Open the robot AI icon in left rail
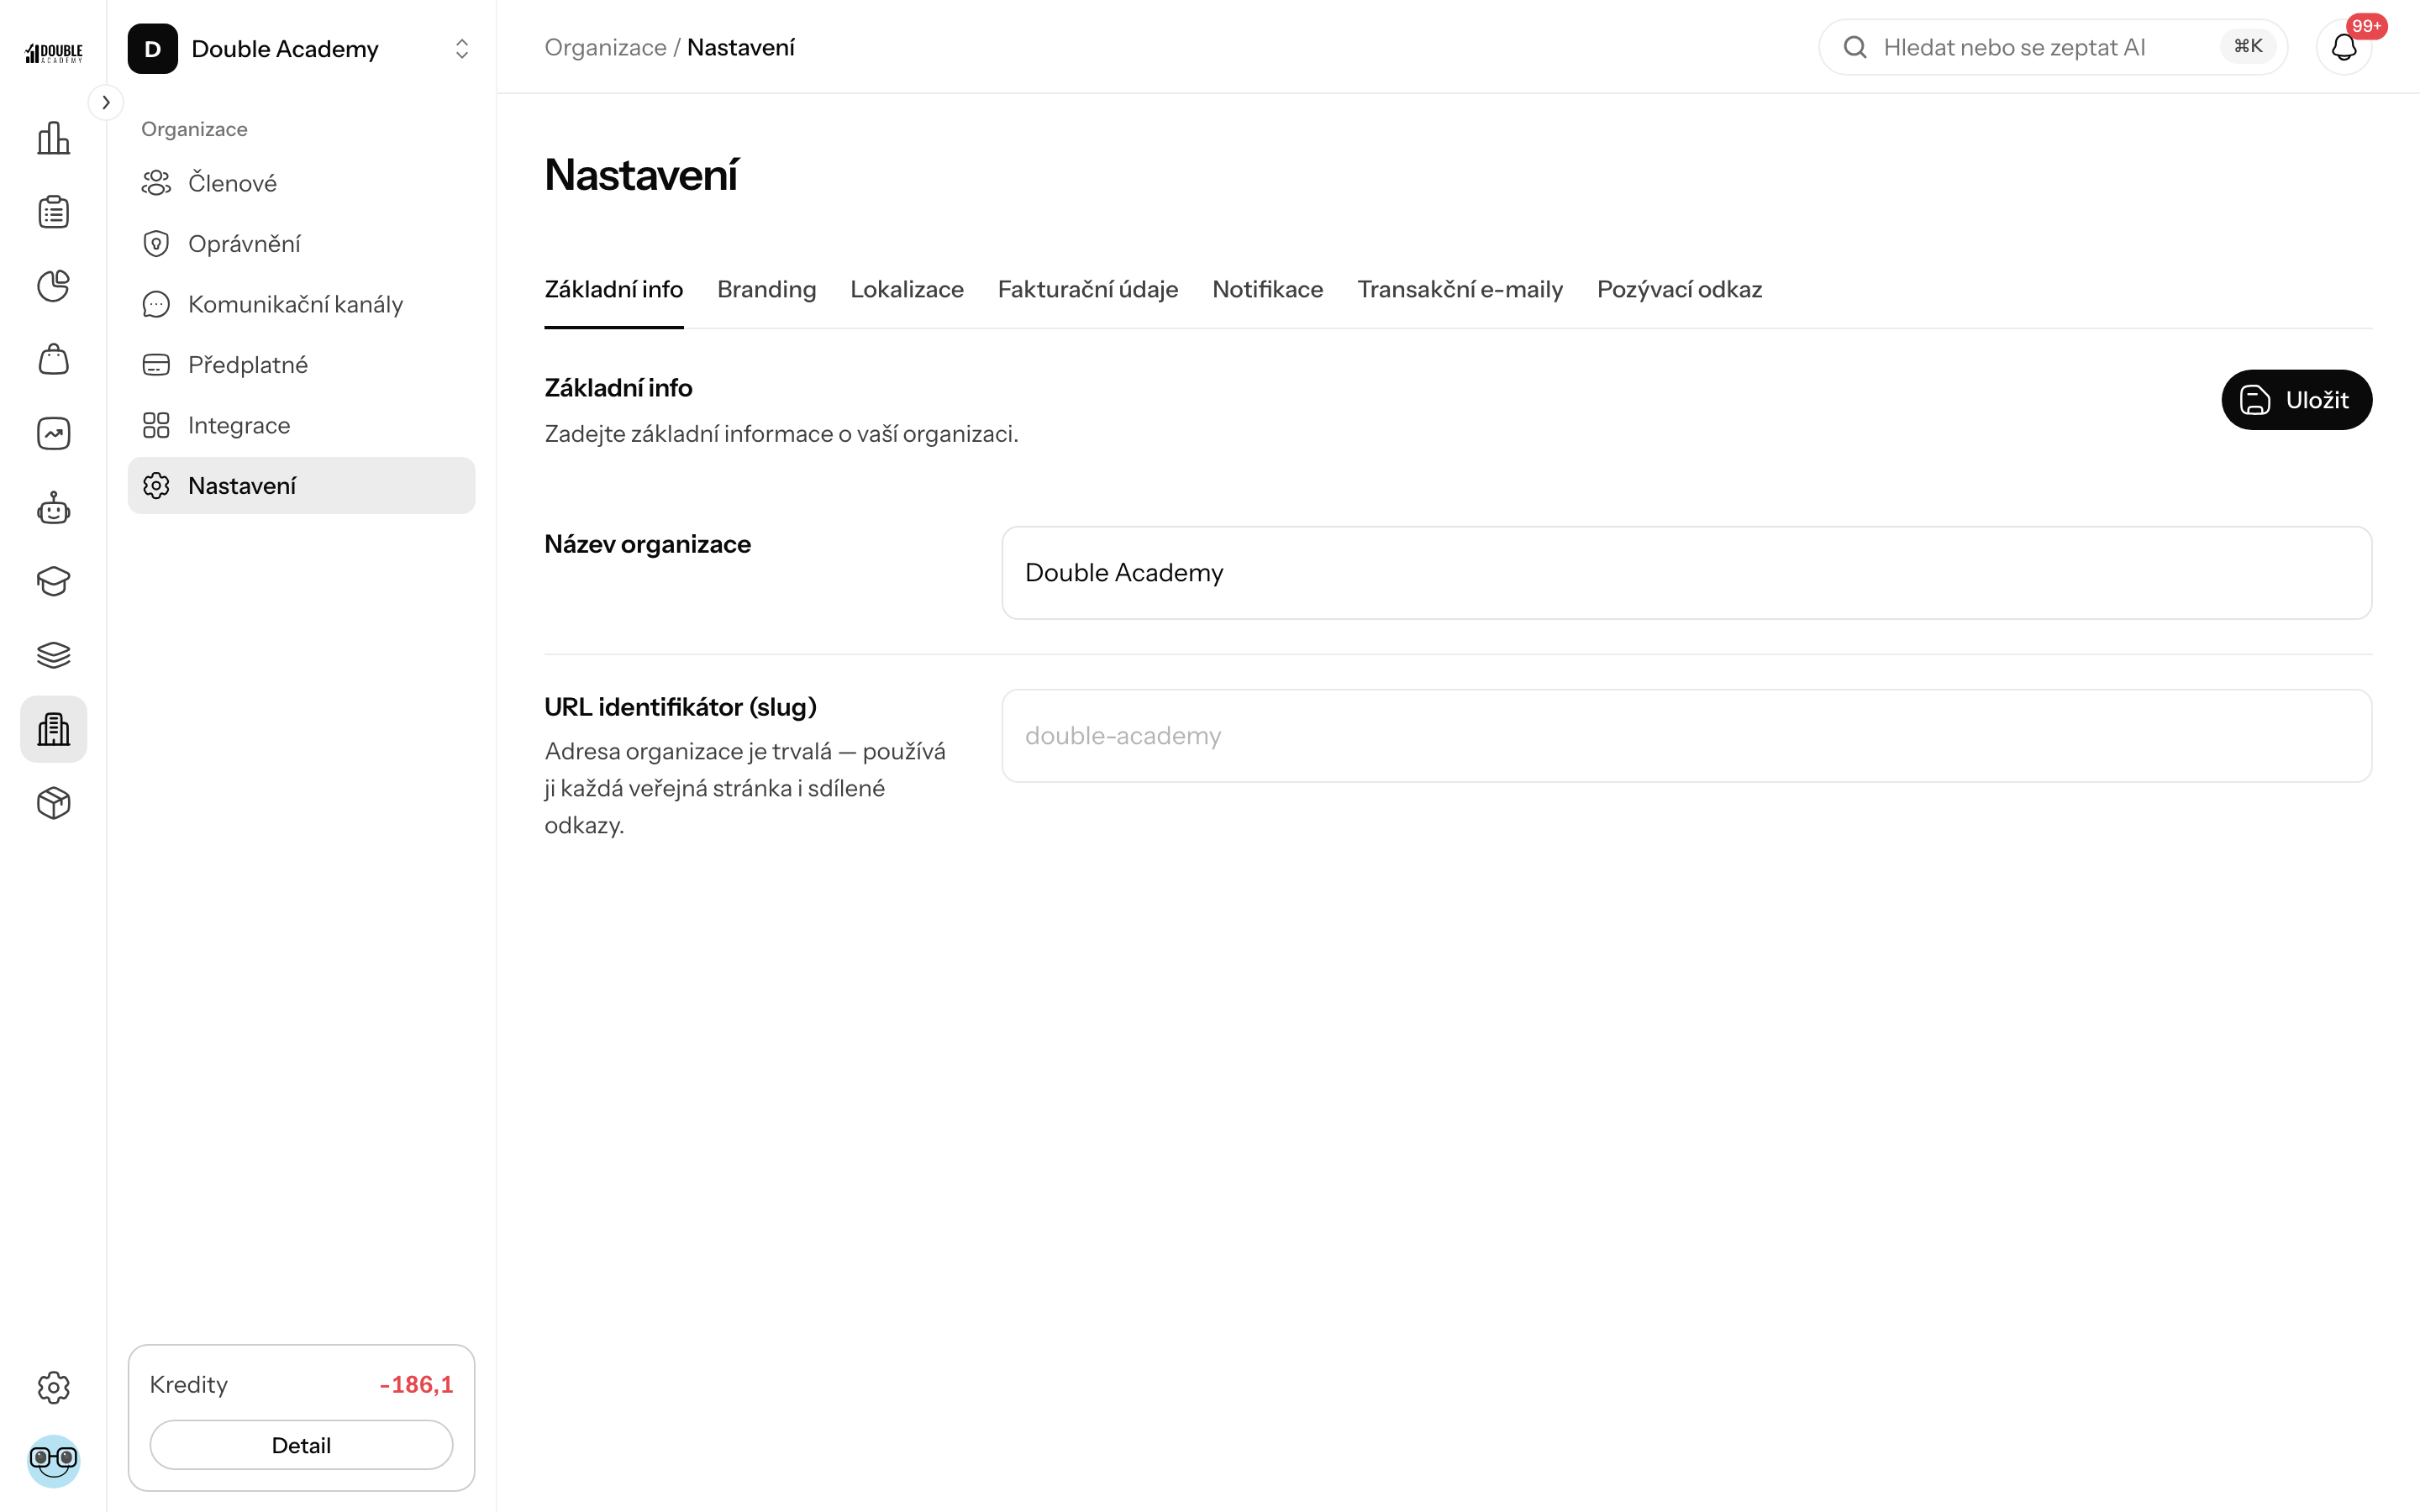 [53, 508]
